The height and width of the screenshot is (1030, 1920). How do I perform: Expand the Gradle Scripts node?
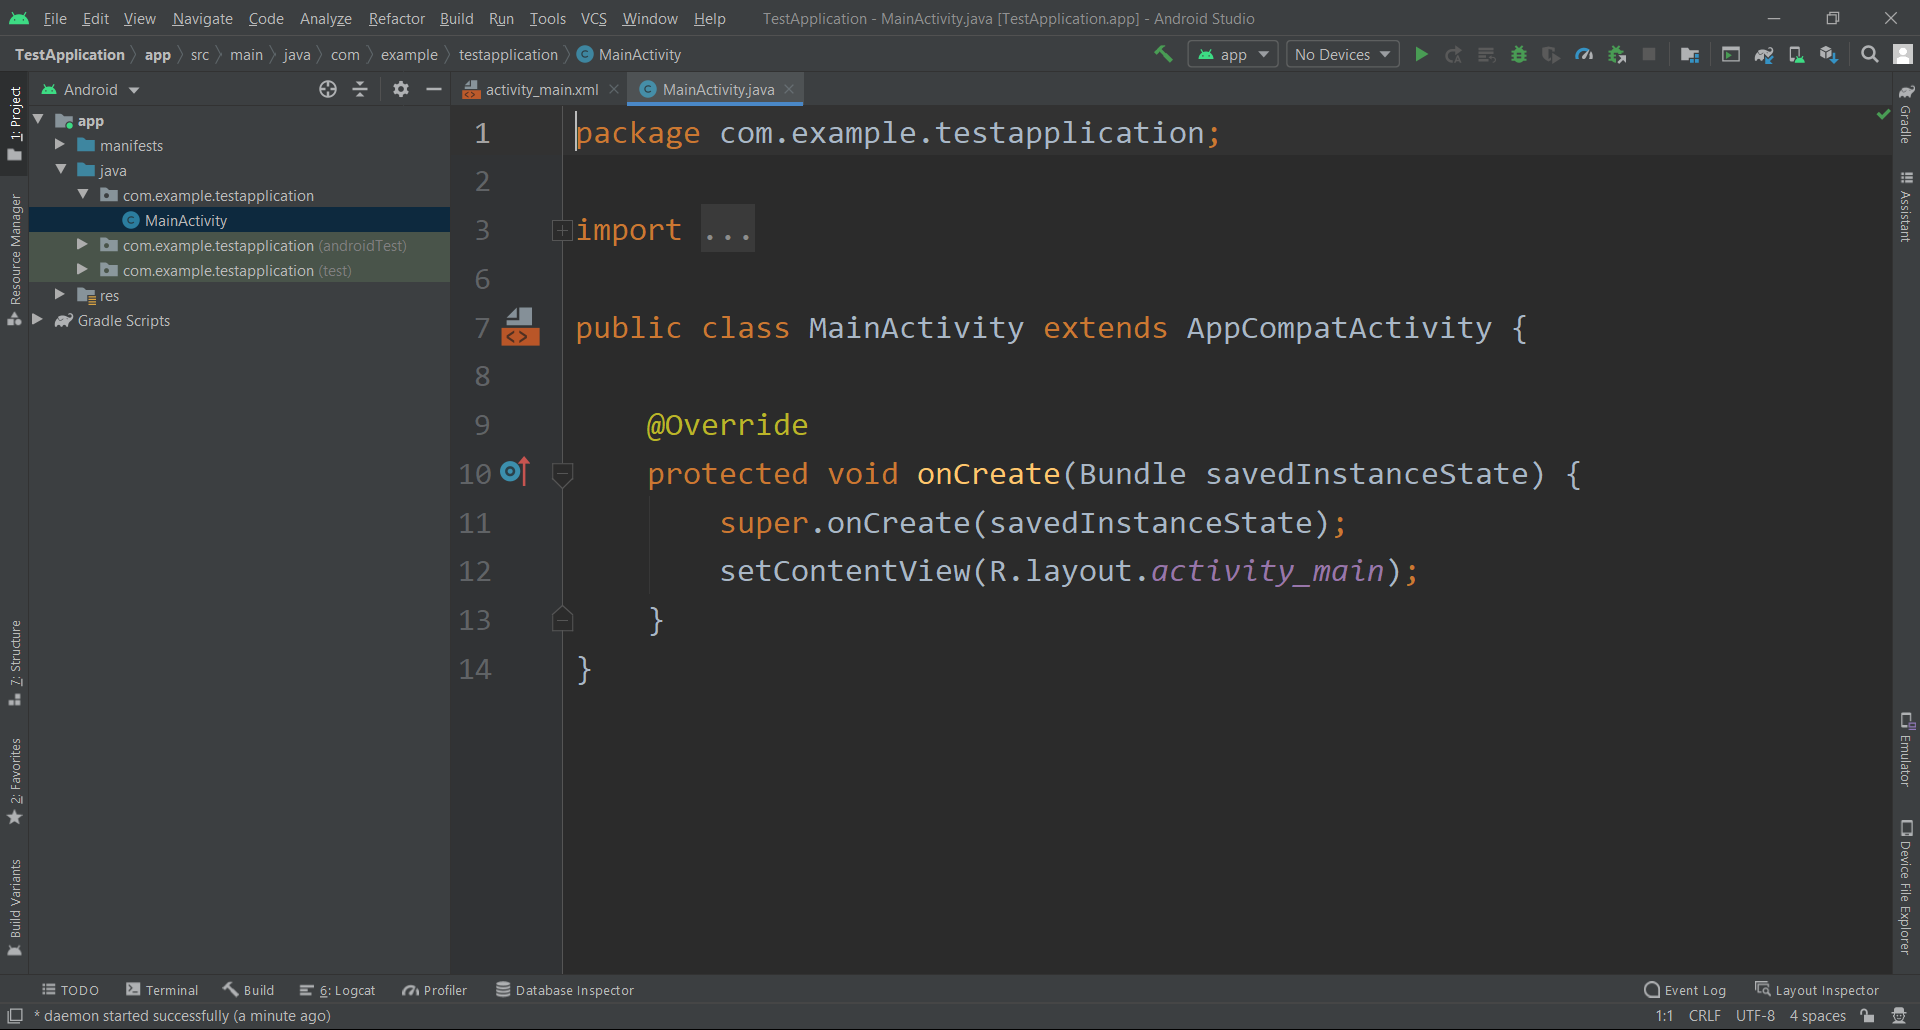point(38,320)
